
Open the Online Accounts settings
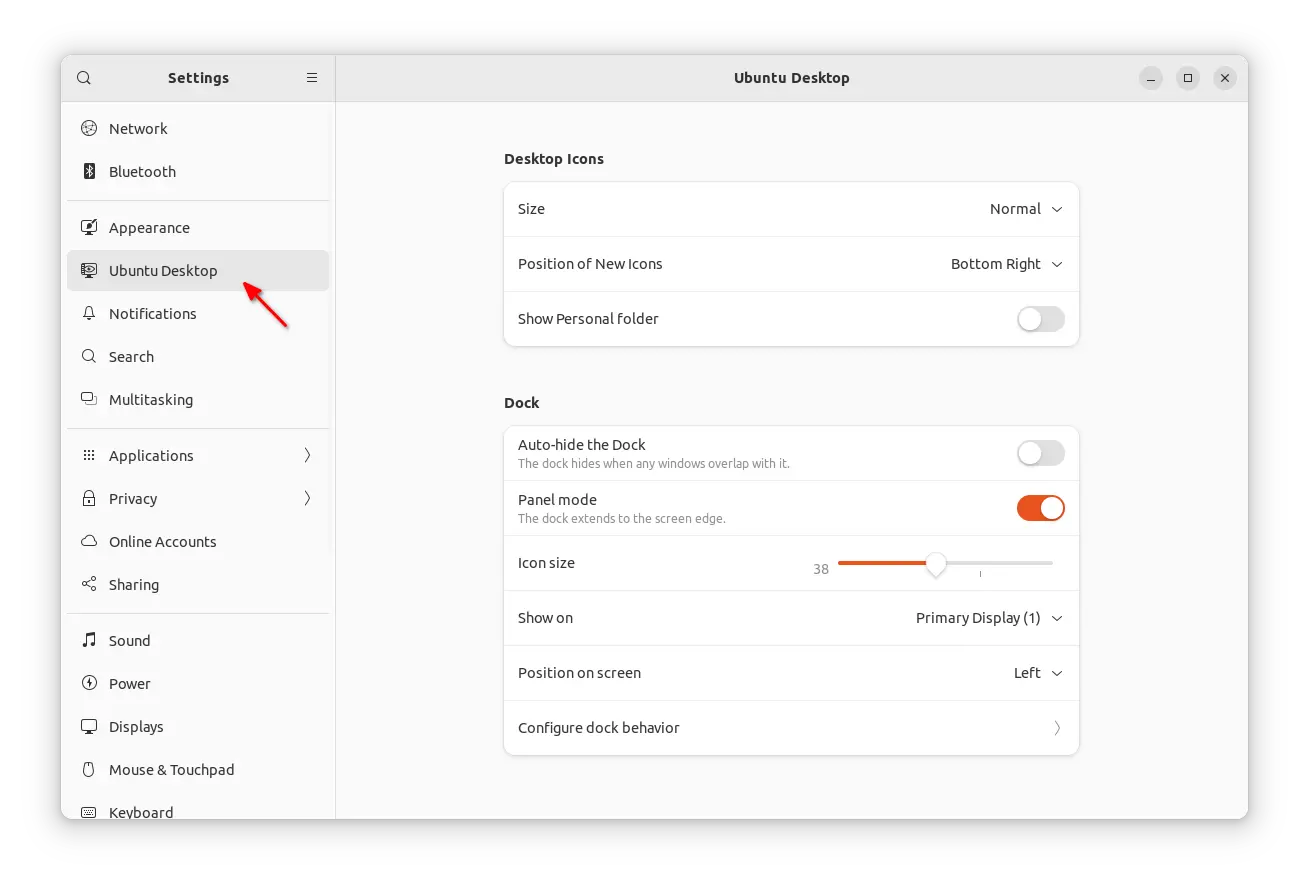(162, 541)
